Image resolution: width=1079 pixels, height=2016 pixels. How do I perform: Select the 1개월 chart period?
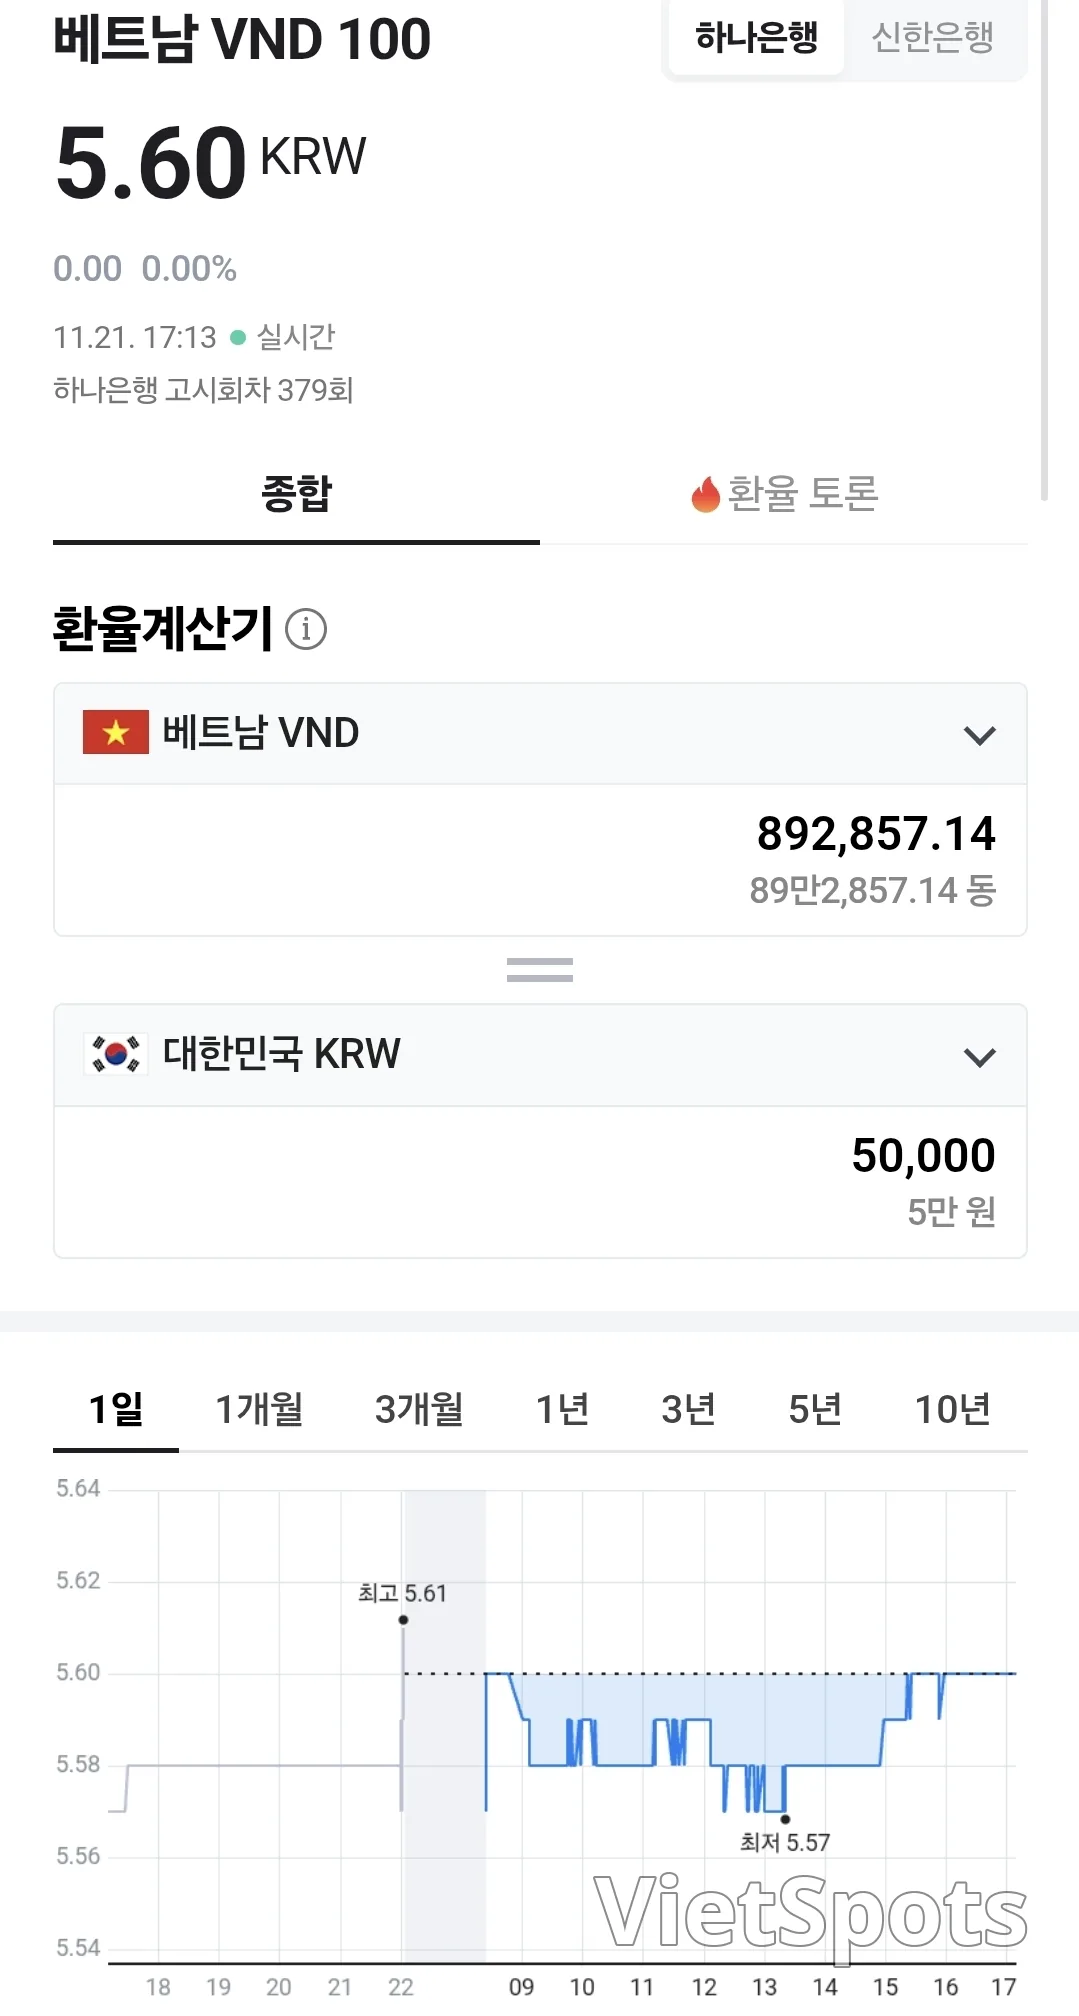click(259, 1409)
